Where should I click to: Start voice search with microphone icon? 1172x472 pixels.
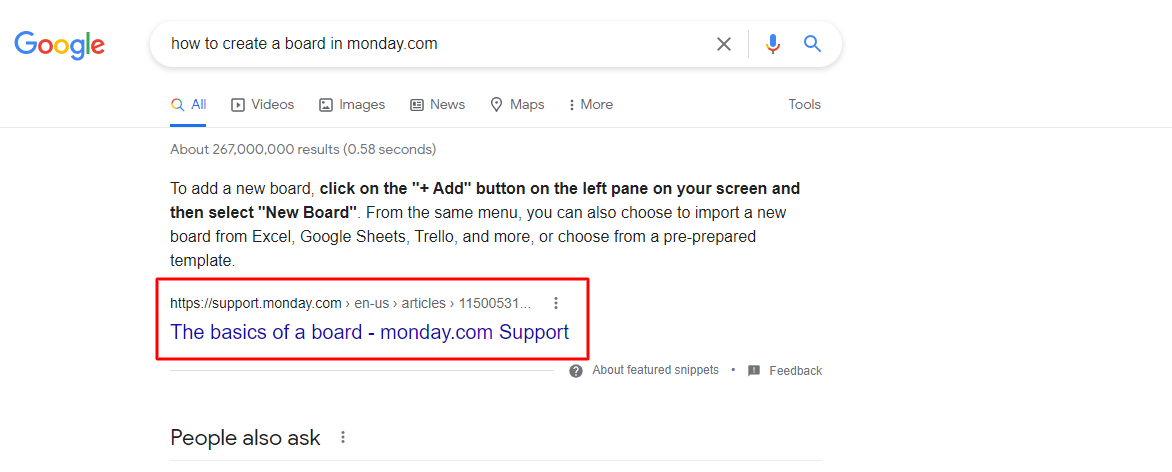pos(772,44)
